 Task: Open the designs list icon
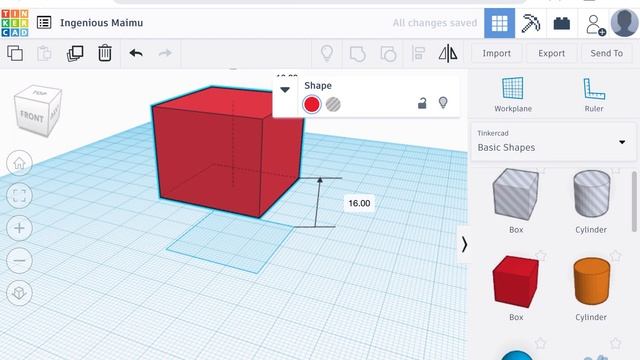tap(44, 22)
